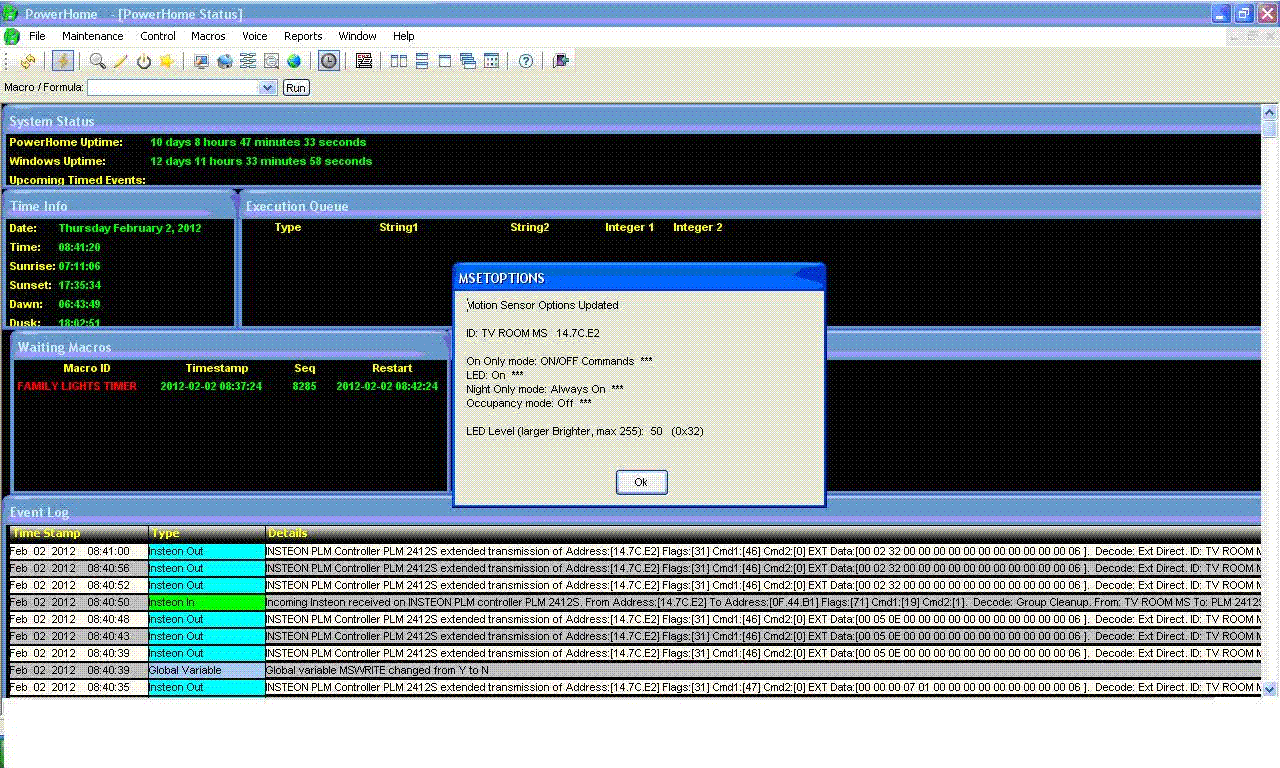
Task: Click the magnifying glass toolbar icon
Action: tap(97, 61)
